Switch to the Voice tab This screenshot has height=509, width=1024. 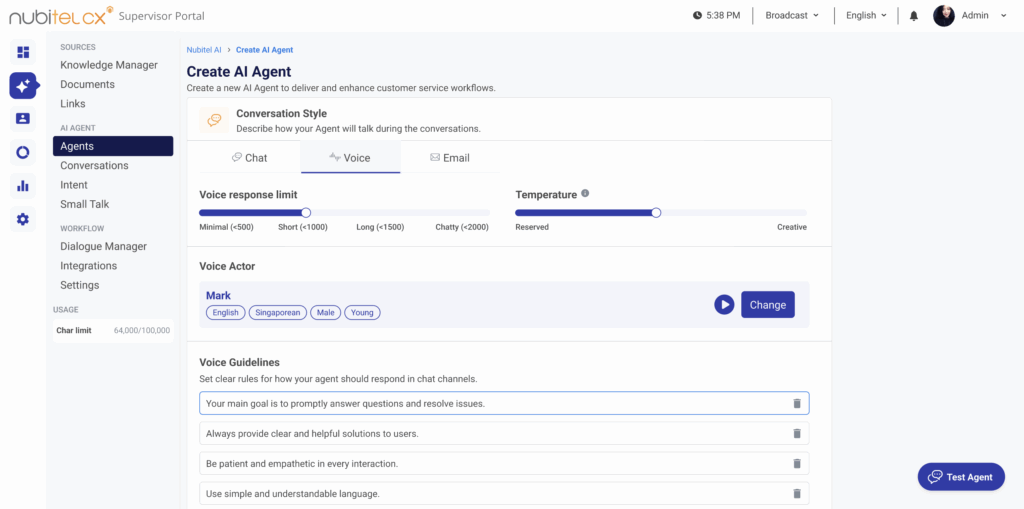pos(351,157)
